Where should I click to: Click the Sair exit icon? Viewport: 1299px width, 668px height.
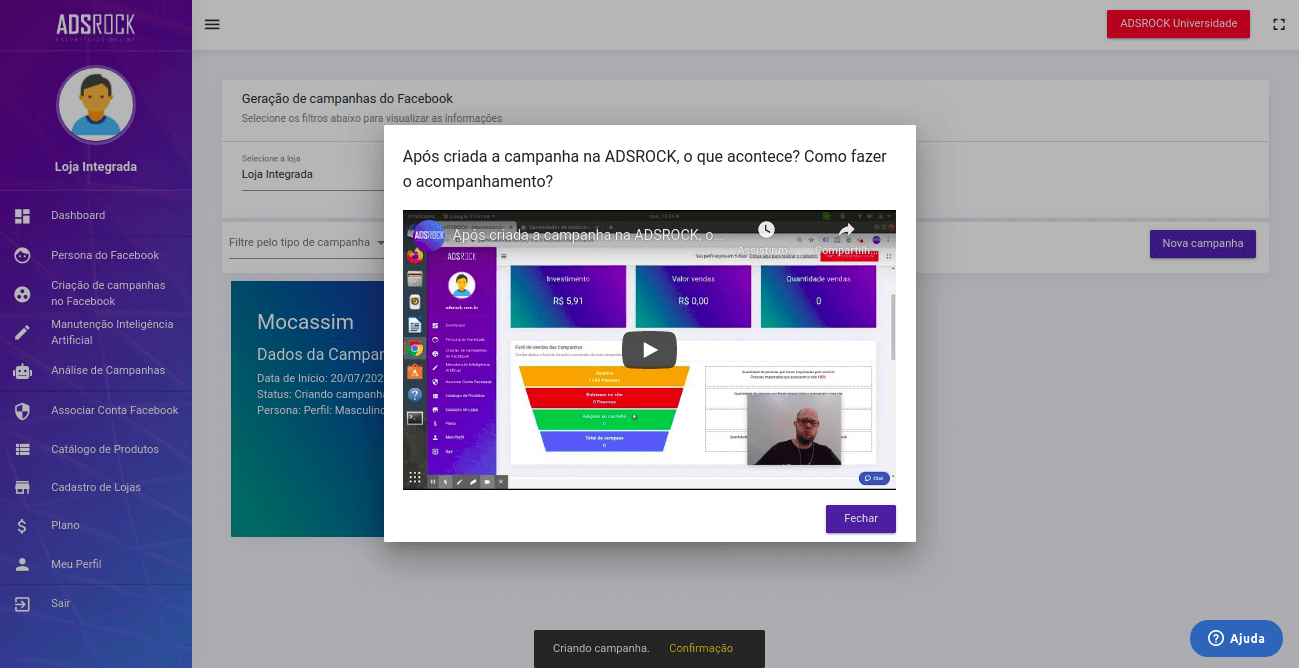[x=22, y=604]
